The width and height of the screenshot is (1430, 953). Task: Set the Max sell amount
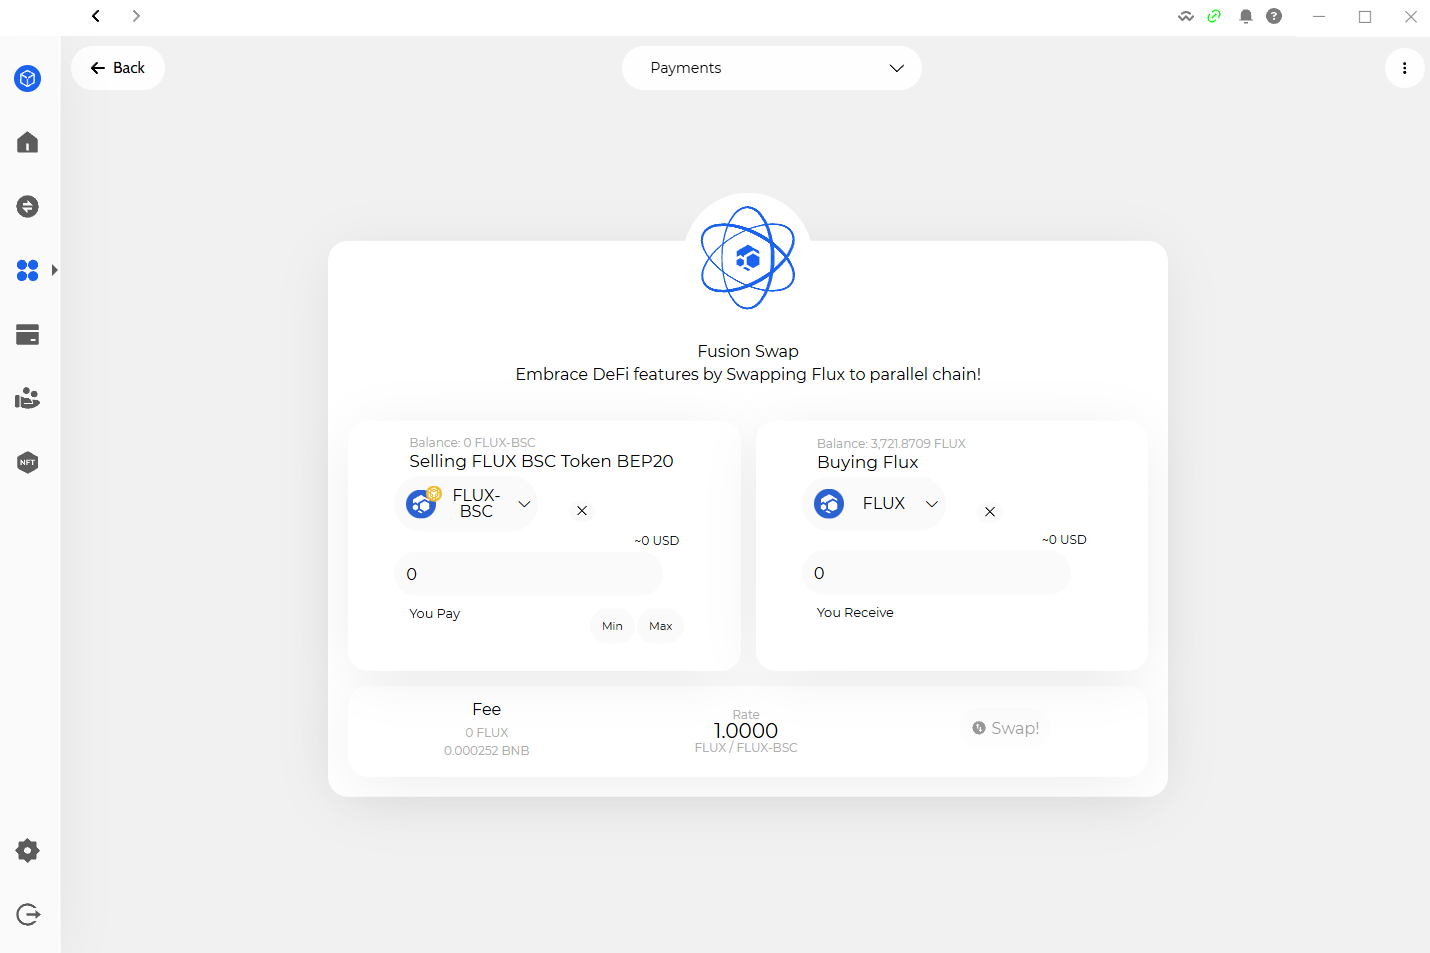(x=660, y=626)
